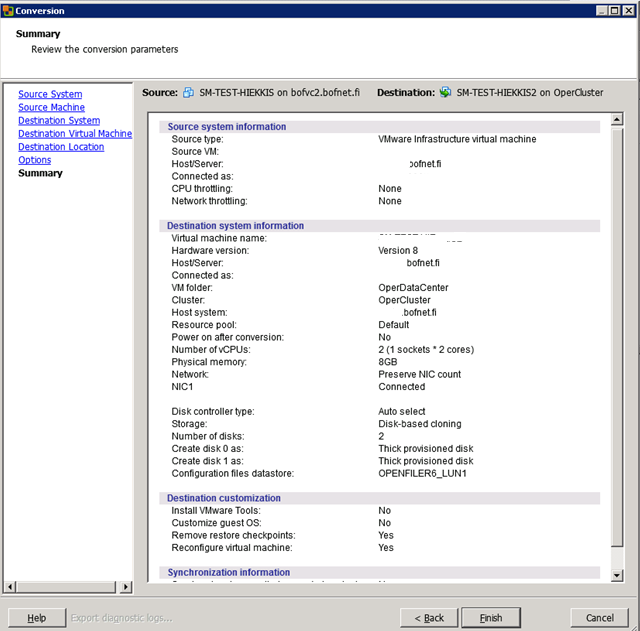The image size is (640, 631).
Task: Go to Destination Virtual Machine step
Action: (x=75, y=133)
